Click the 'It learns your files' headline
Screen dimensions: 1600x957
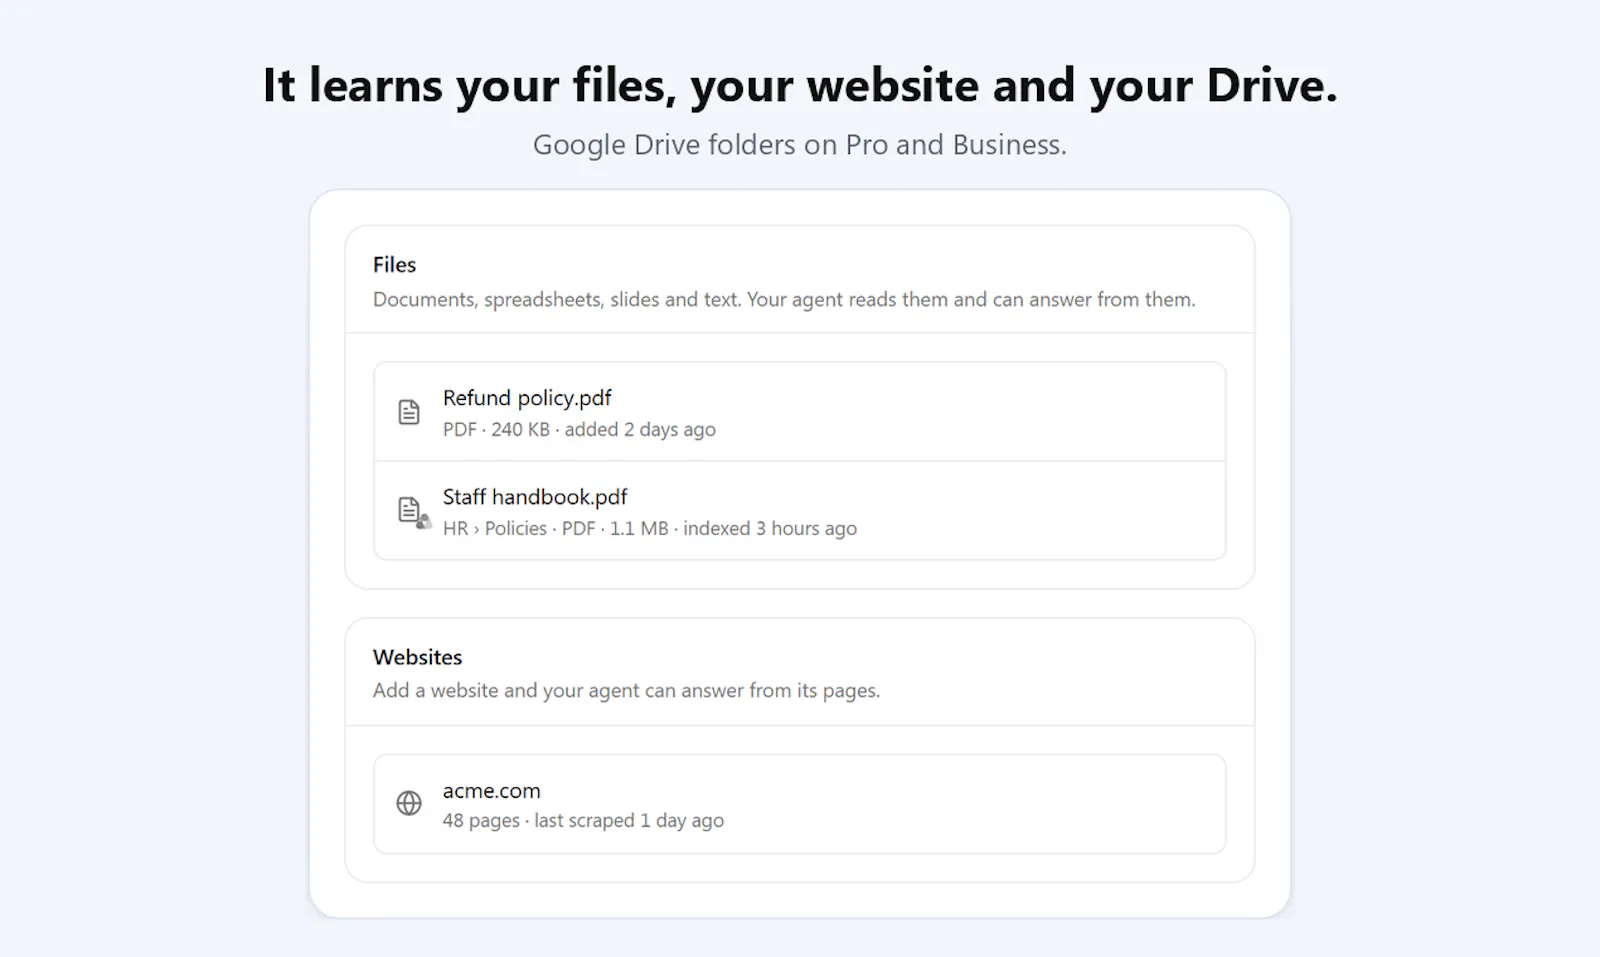point(800,85)
